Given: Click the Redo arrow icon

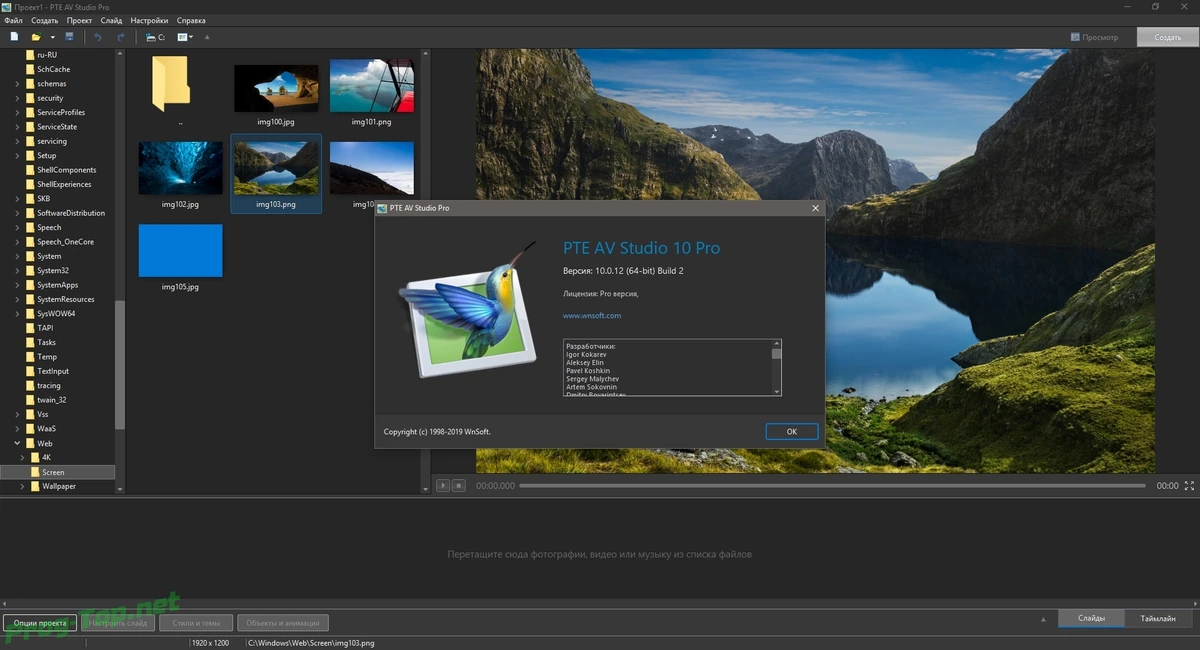Looking at the screenshot, I should point(121,37).
